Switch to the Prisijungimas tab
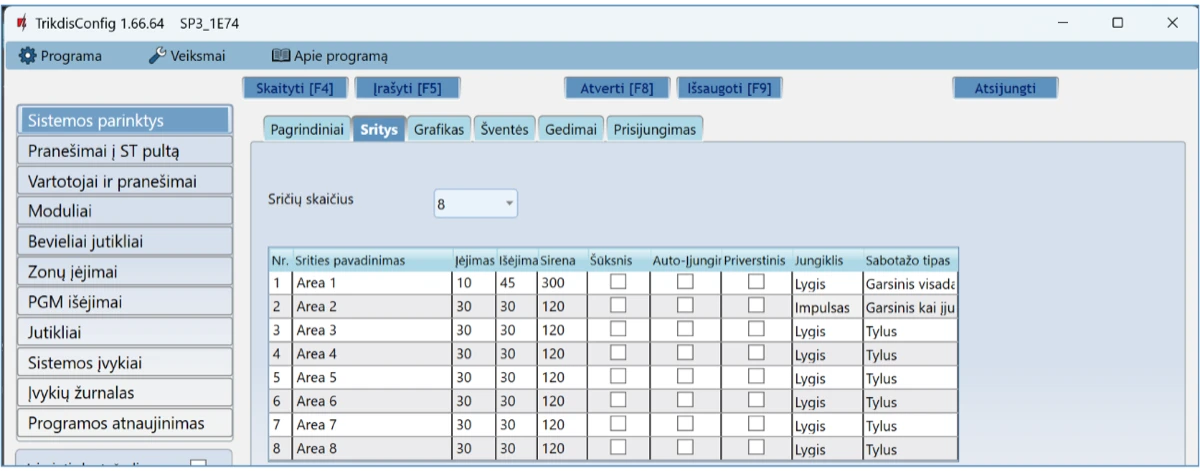The height and width of the screenshot is (471, 1200). pos(654,130)
